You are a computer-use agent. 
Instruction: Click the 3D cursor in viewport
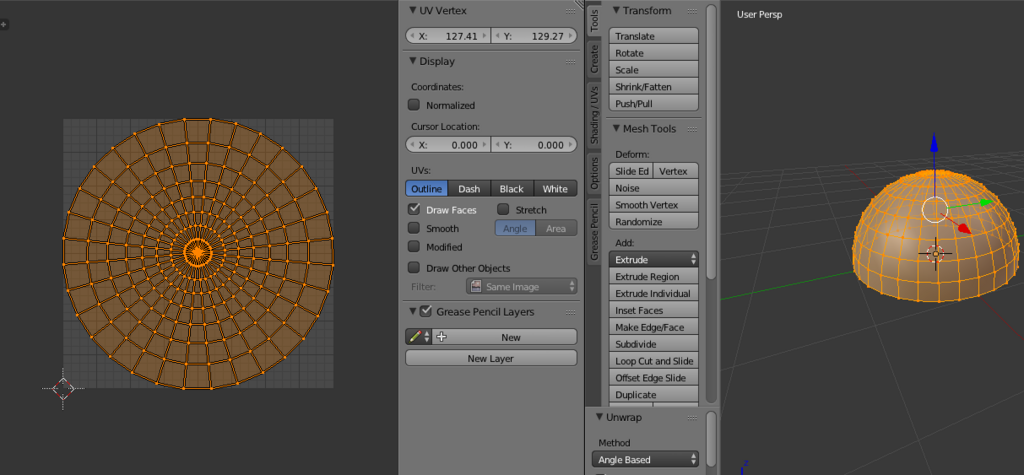coord(935,253)
